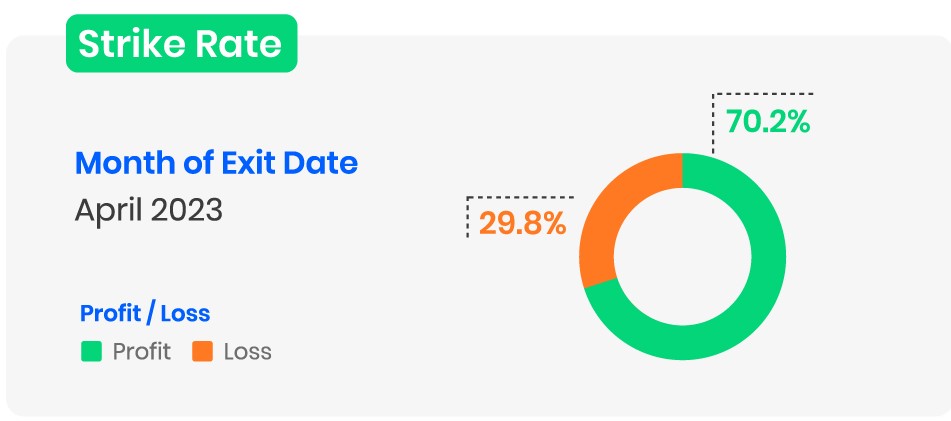951x421 pixels.
Task: Click the word Strike in the title badge
Action: [x=130, y=44]
